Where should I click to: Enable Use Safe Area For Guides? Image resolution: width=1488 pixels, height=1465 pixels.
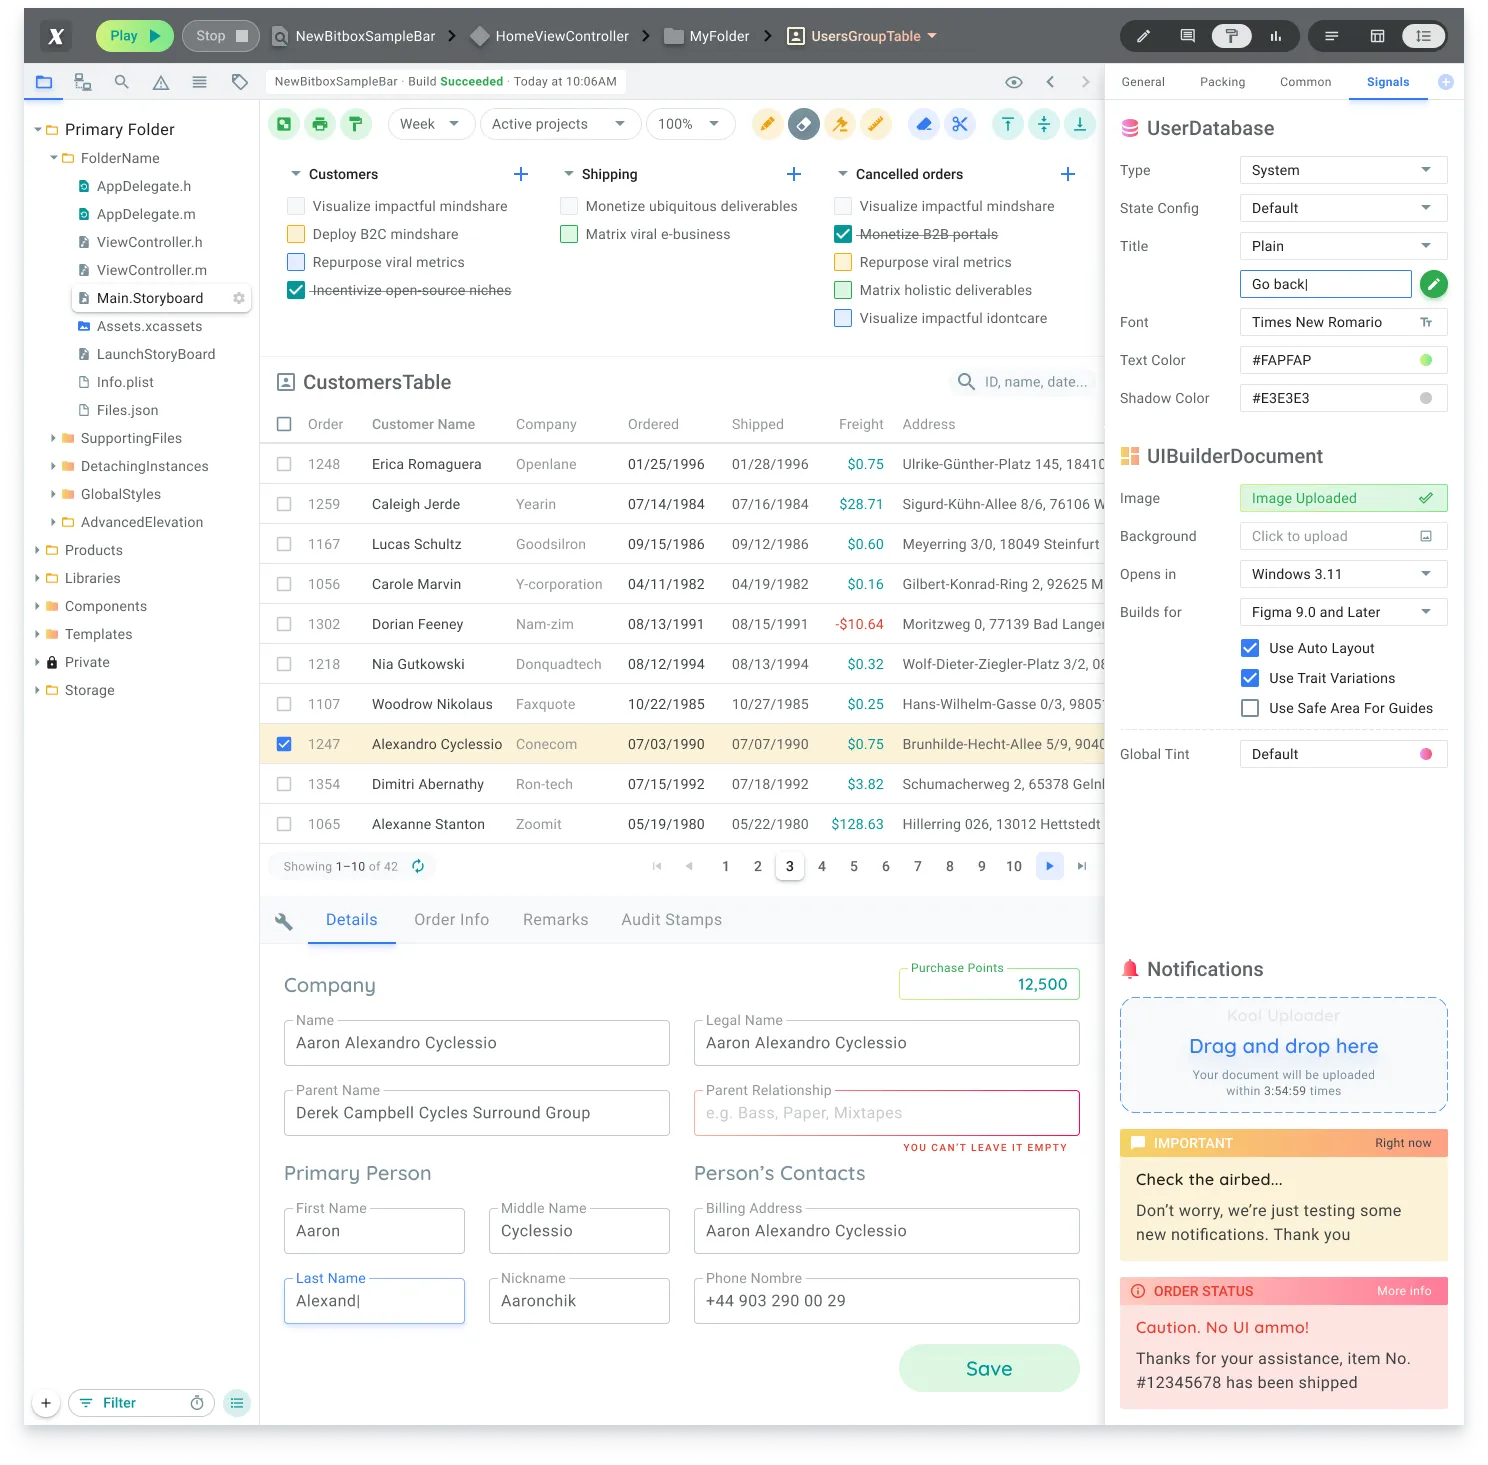1250,708
